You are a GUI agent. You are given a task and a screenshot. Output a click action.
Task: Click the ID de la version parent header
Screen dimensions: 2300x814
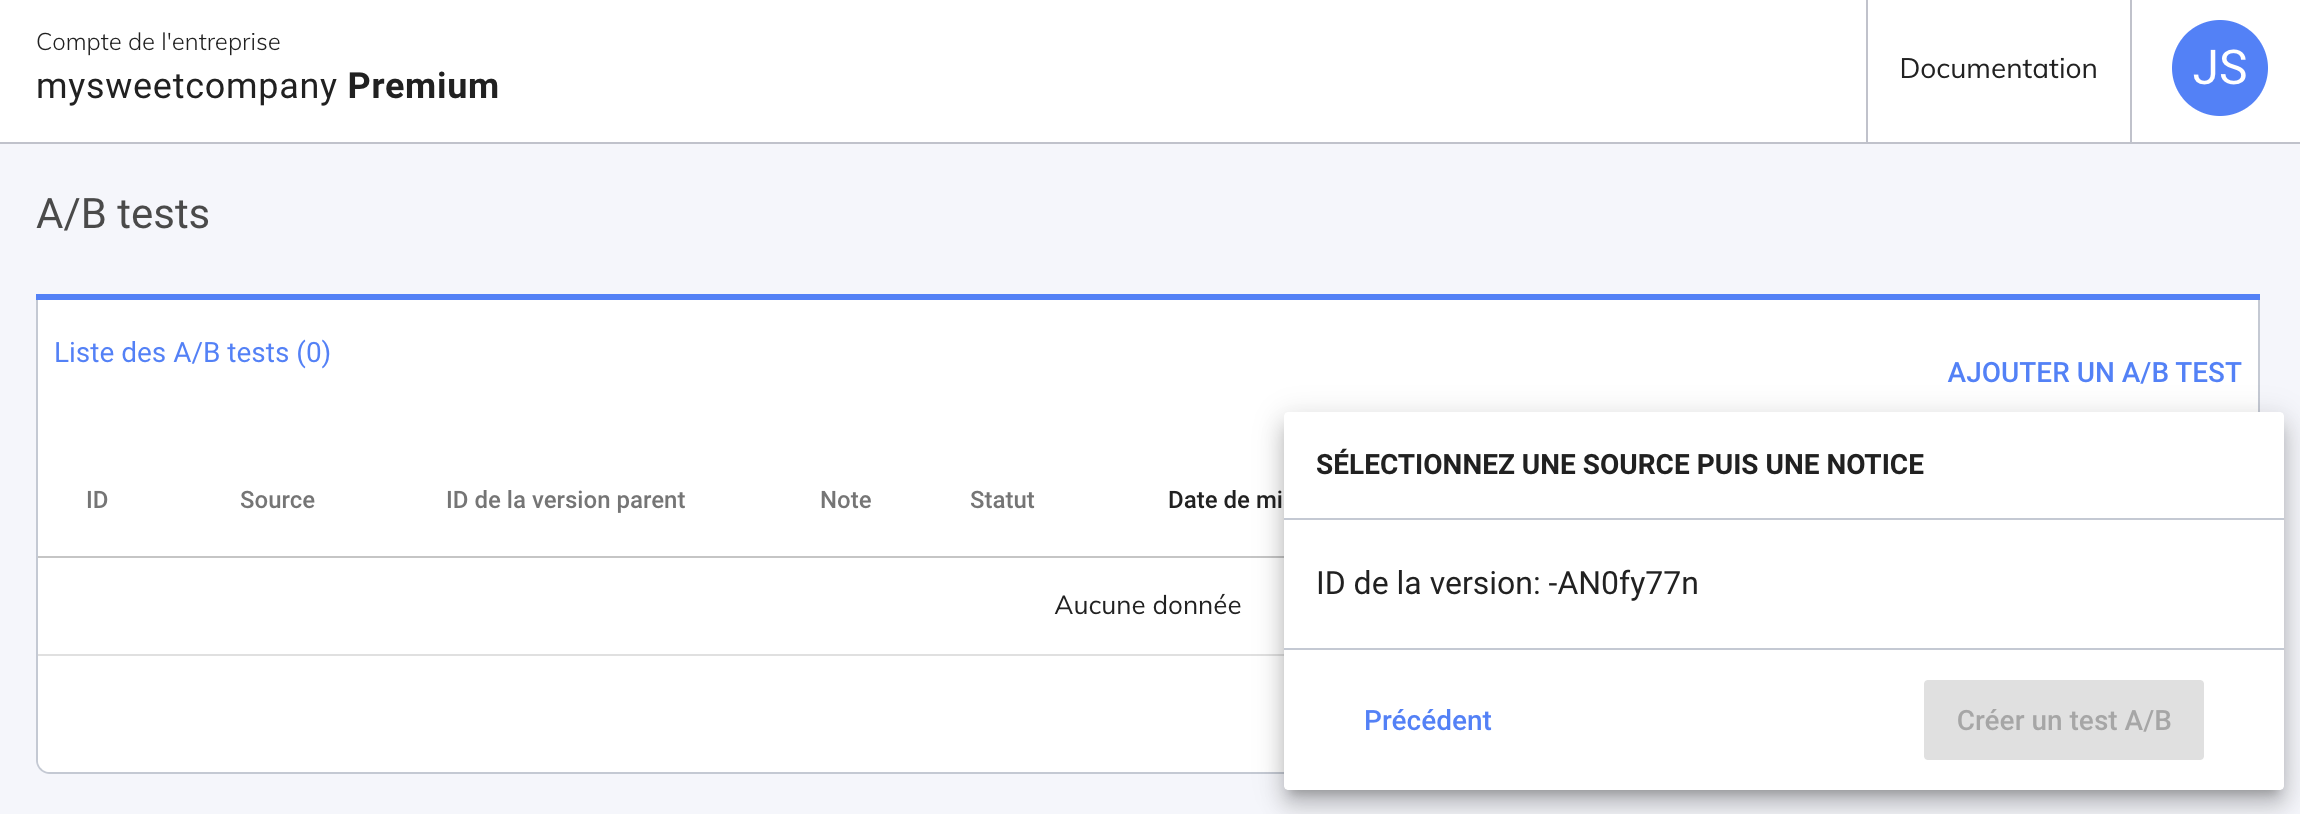click(x=565, y=500)
